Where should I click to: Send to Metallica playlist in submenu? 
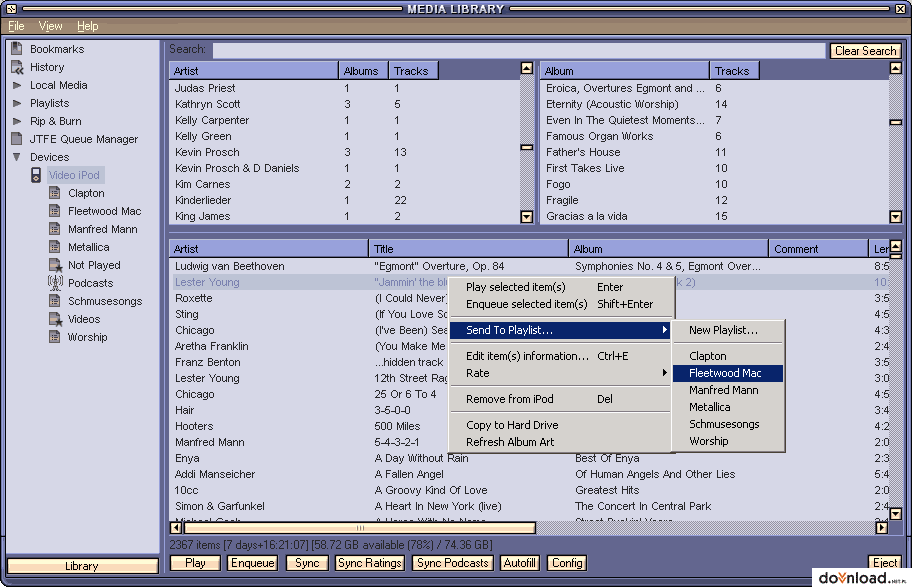click(x=728, y=407)
